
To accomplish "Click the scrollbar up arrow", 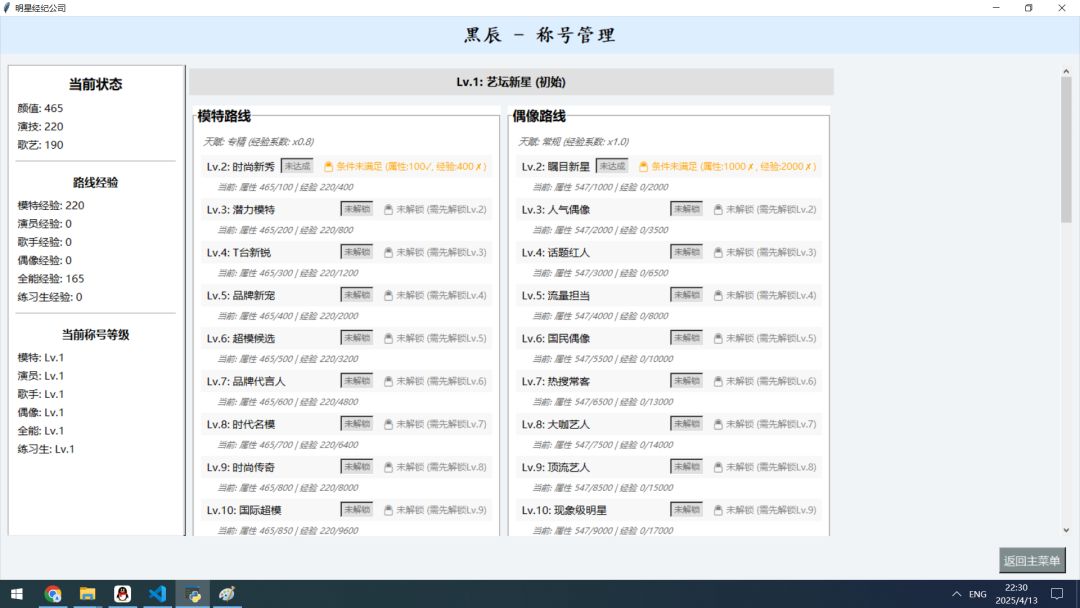I will [1066, 72].
